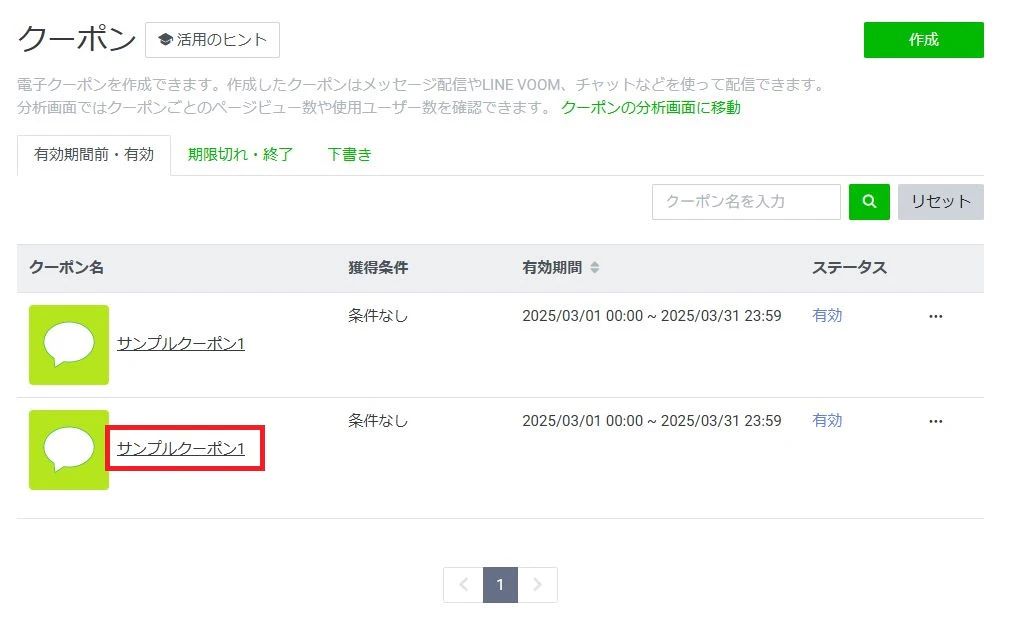Switch to 有効期間前・有効 tab
This screenshot has width=1019, height=621.
94,155
